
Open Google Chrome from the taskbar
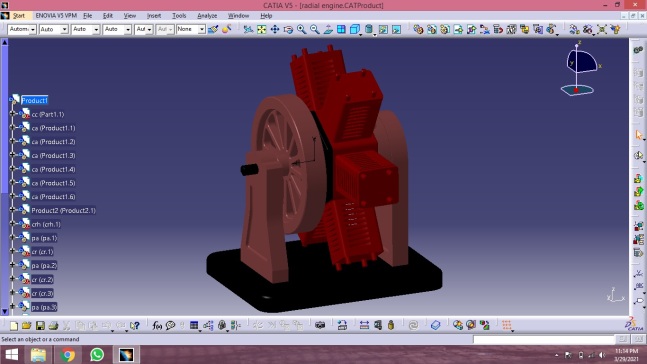tap(68, 355)
